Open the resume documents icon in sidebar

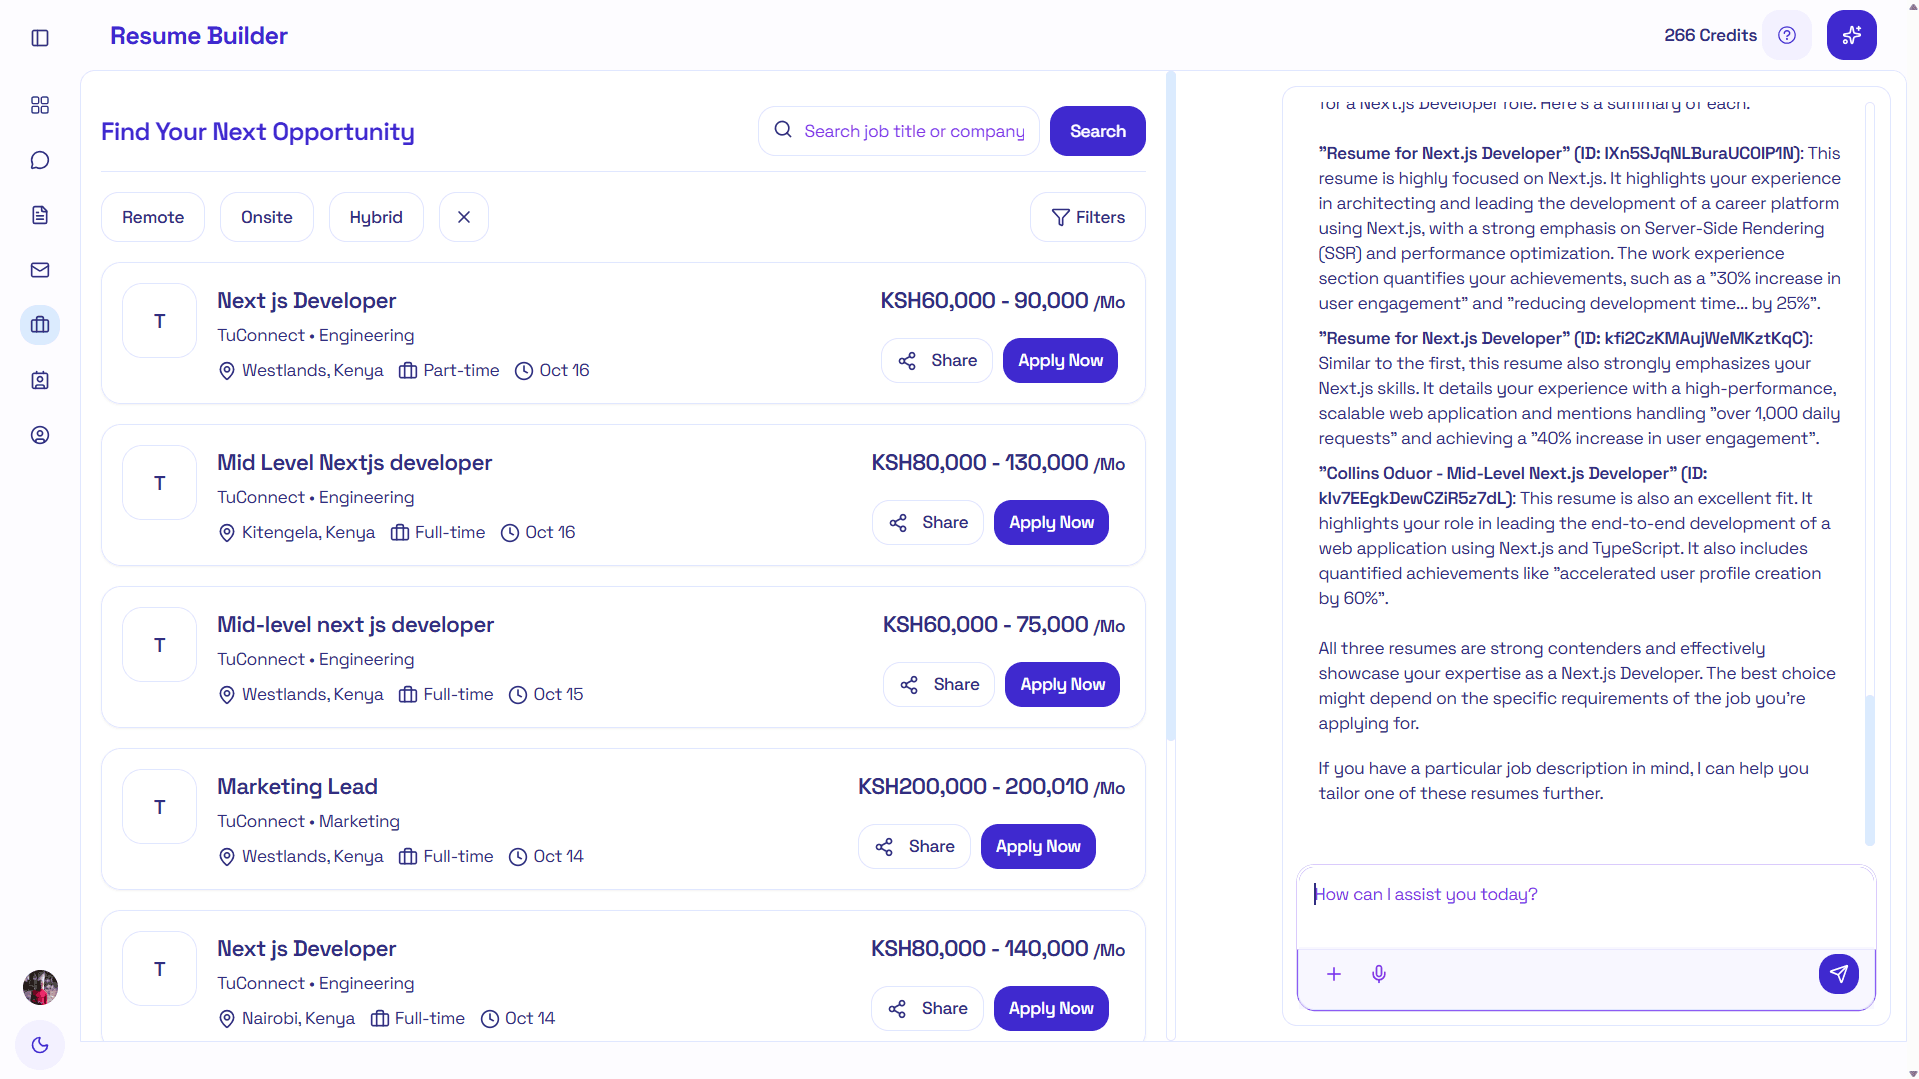click(40, 214)
